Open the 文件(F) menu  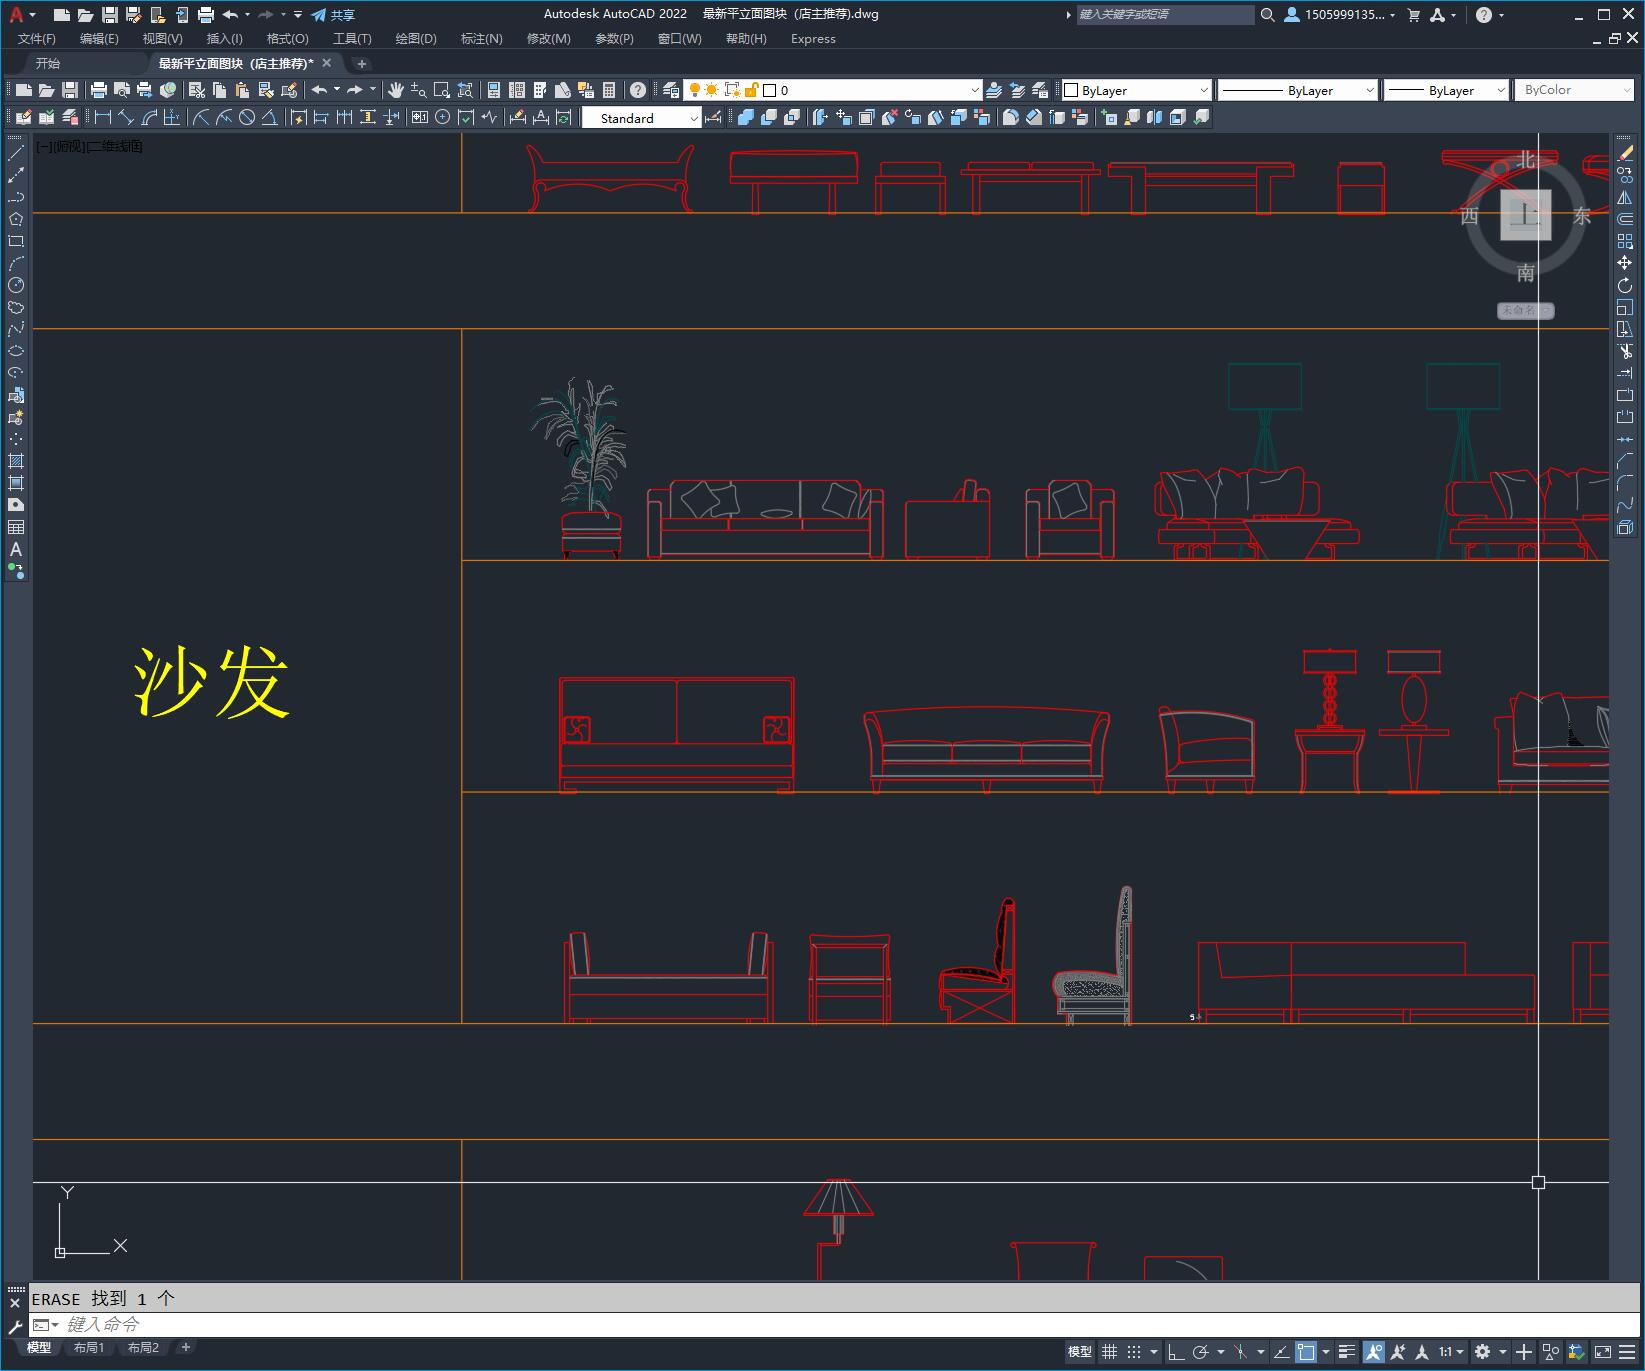(x=37, y=38)
